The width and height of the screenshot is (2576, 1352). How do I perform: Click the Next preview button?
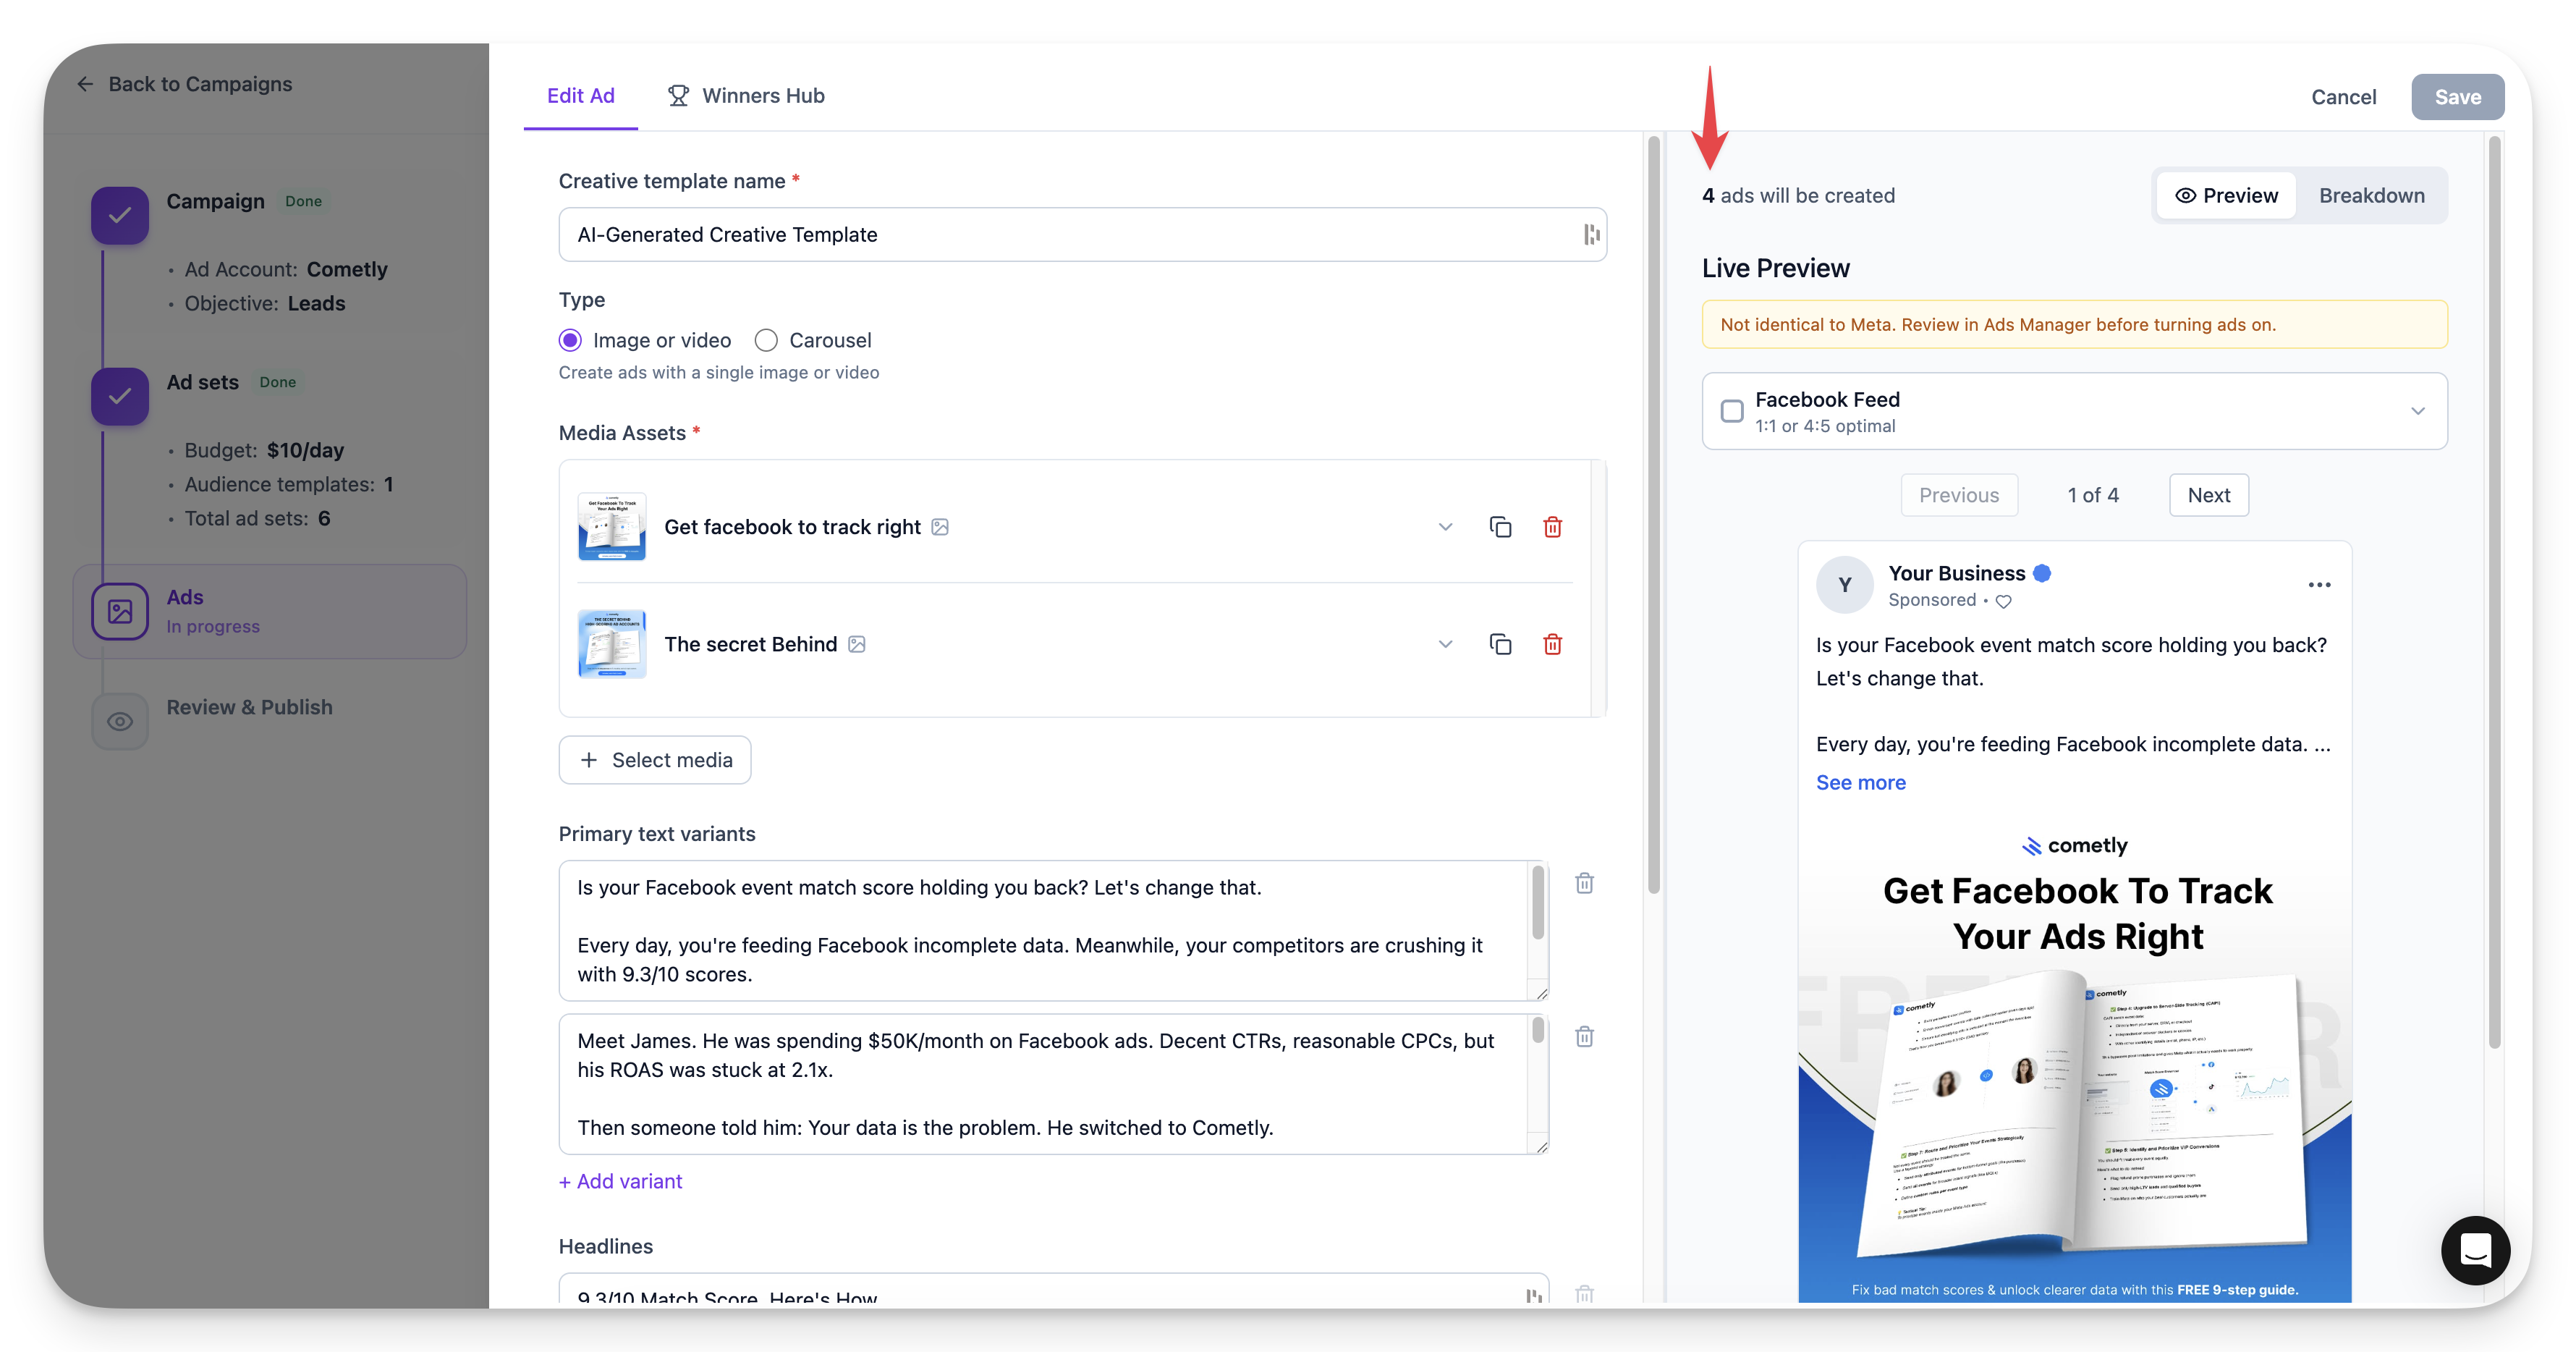click(x=2208, y=495)
